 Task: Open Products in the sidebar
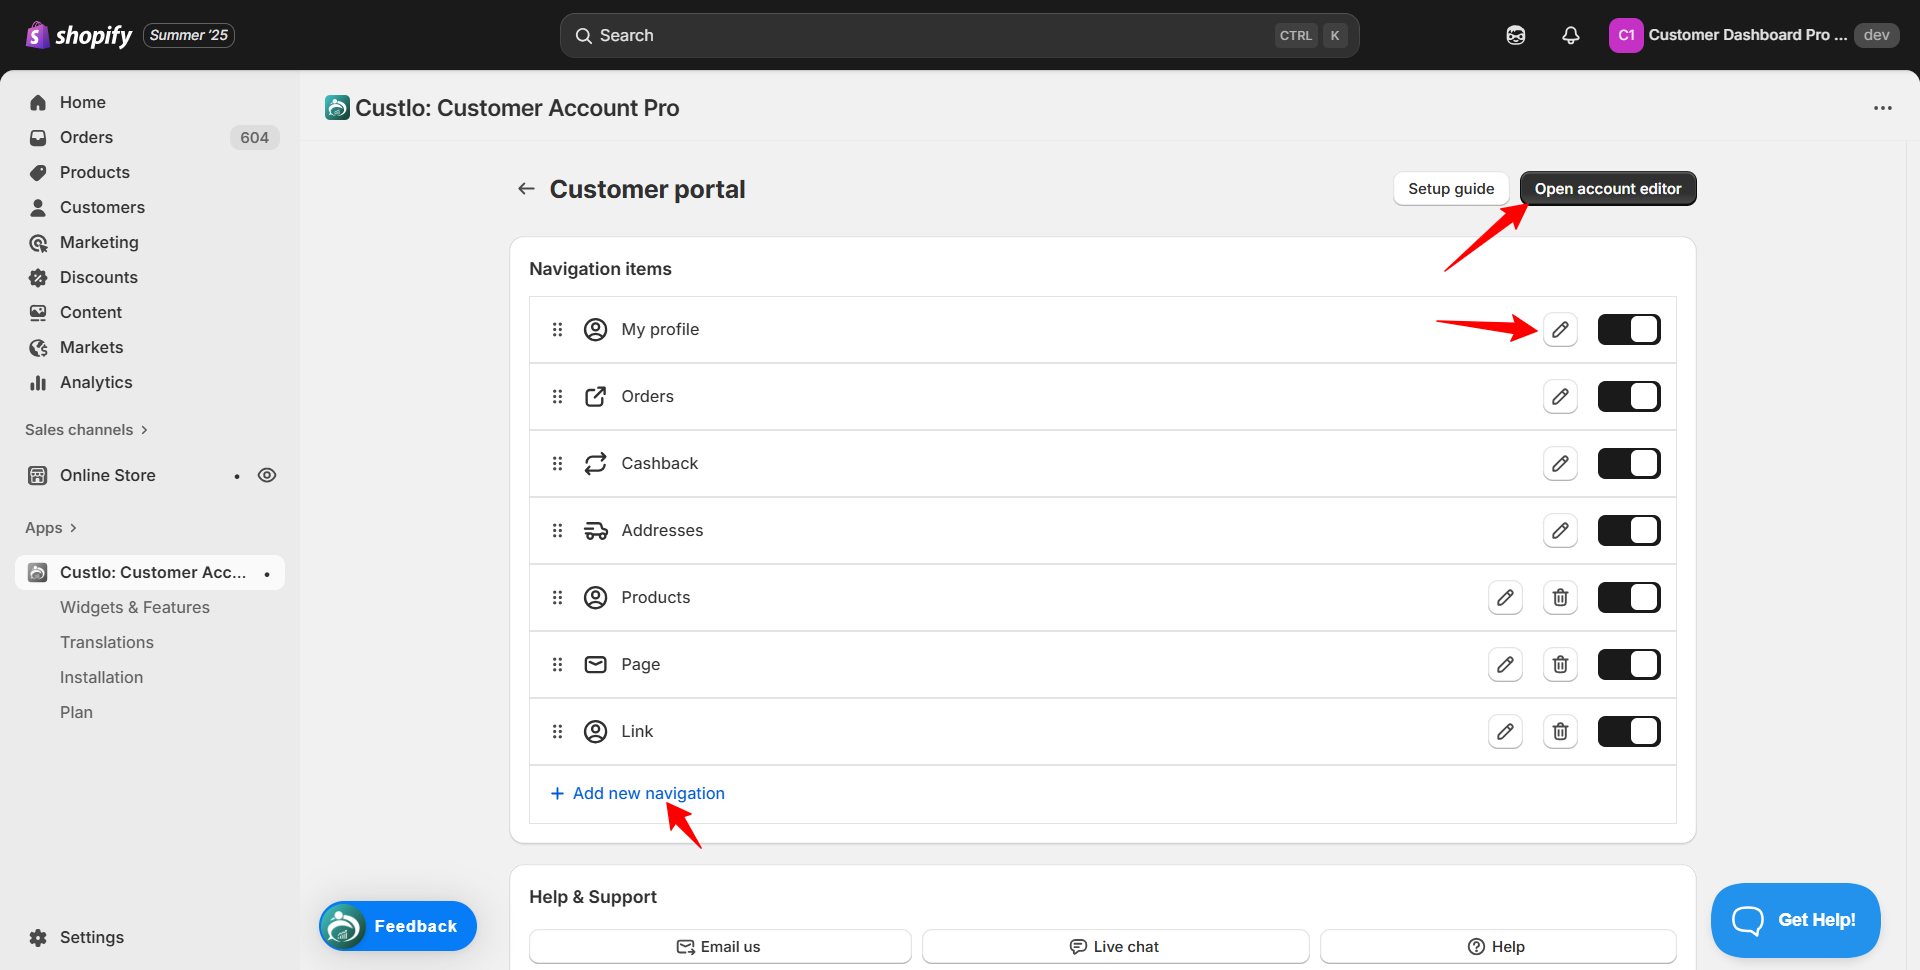(x=150, y=172)
